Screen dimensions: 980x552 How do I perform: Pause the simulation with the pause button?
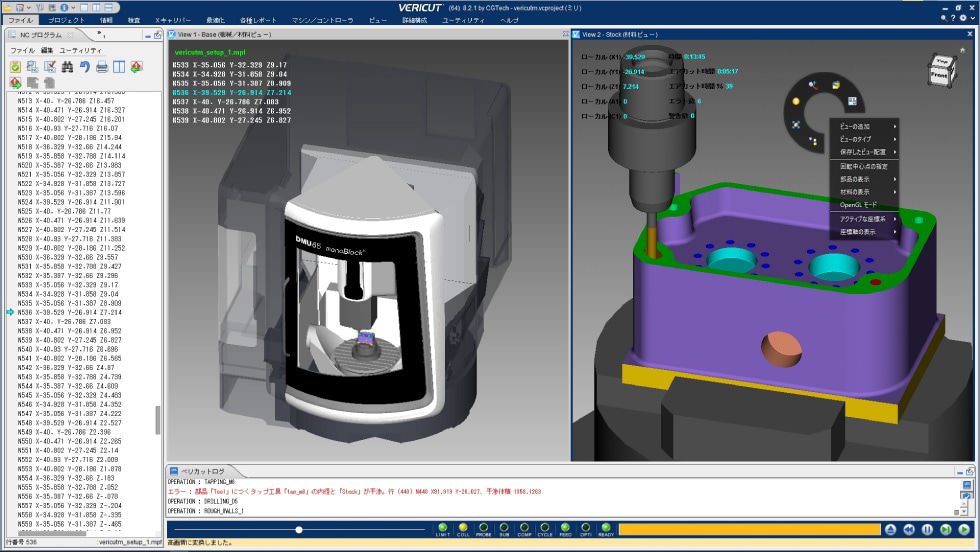pos(927,529)
